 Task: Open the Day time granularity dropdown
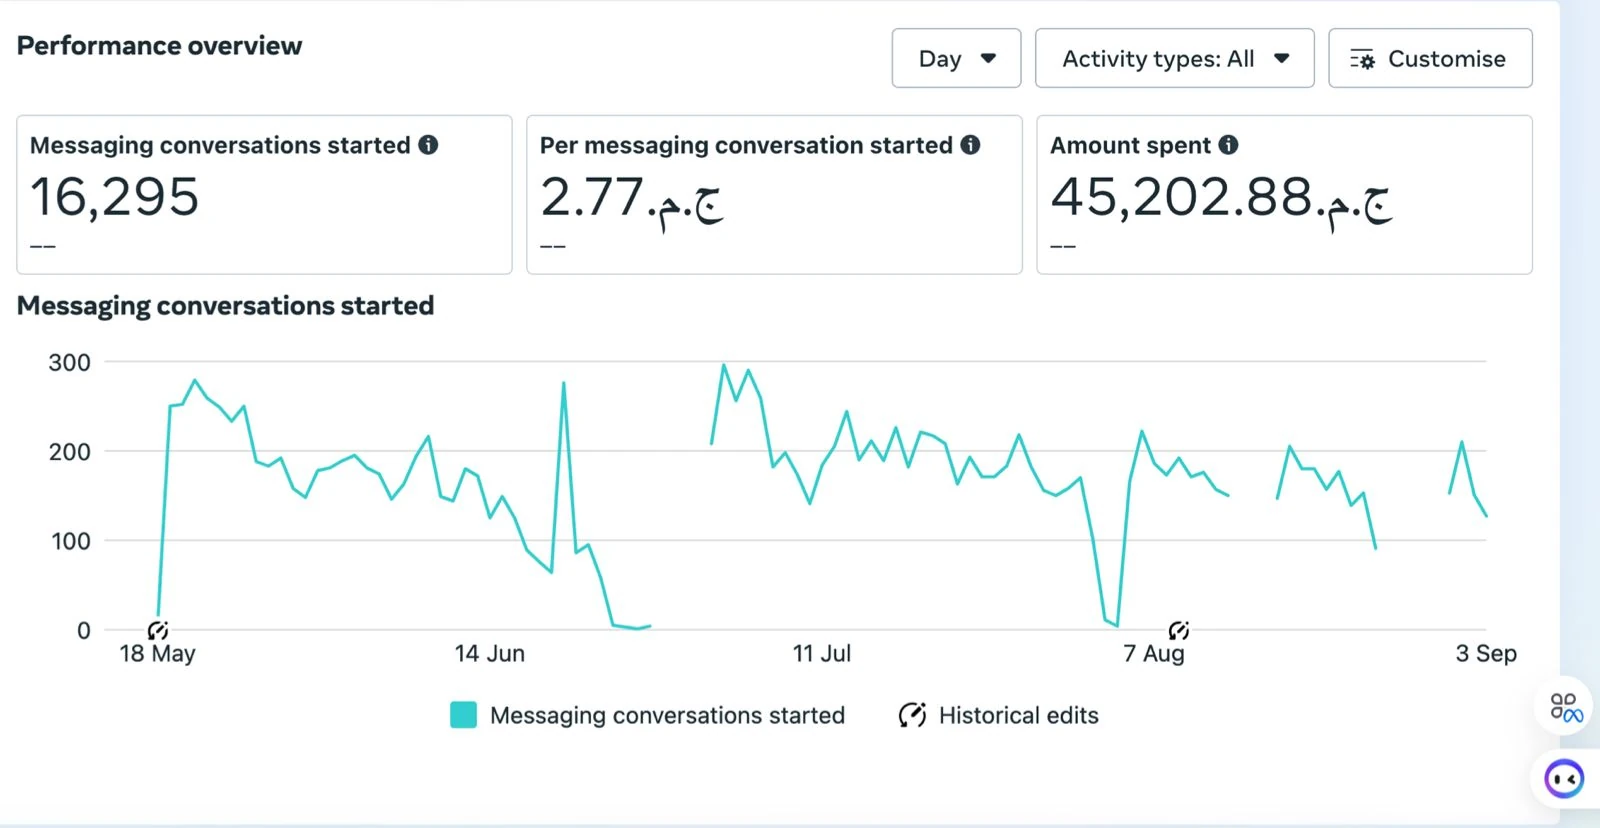(x=956, y=59)
